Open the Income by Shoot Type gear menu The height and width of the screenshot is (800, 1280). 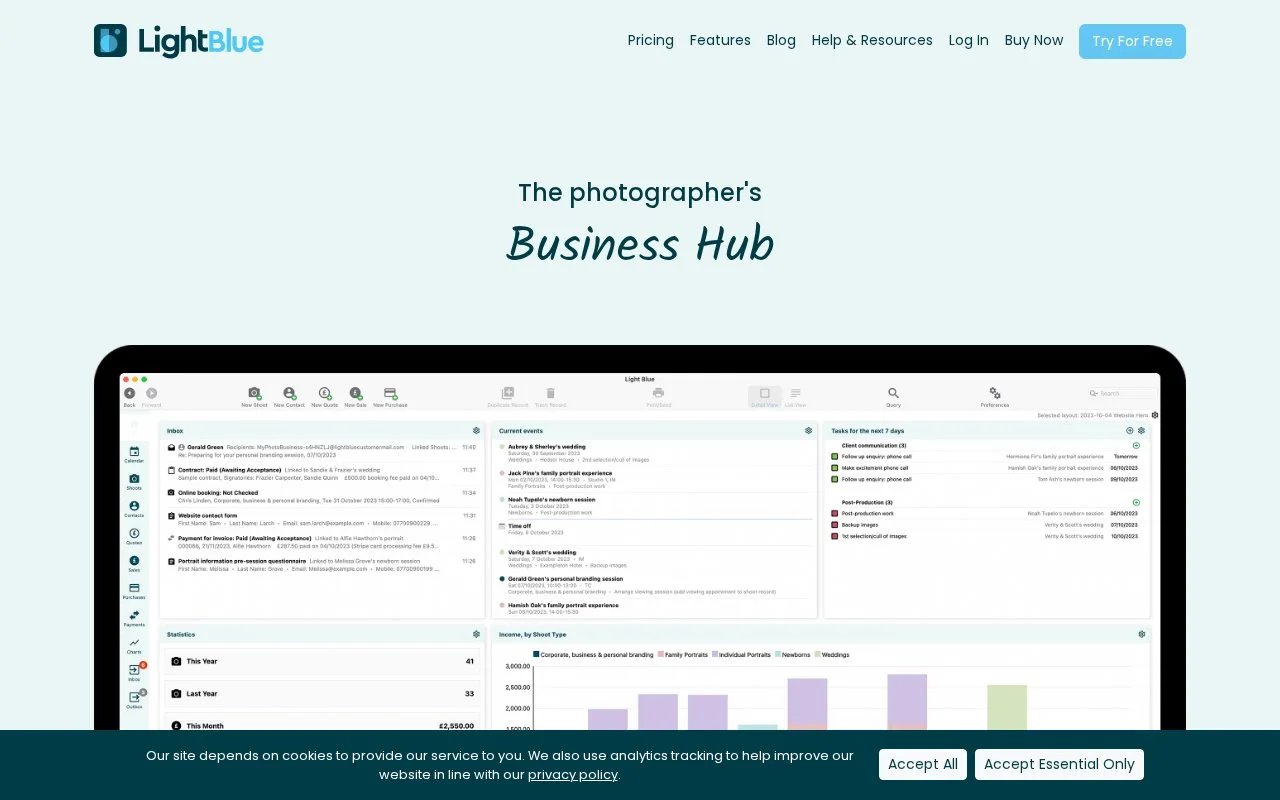click(x=1141, y=634)
